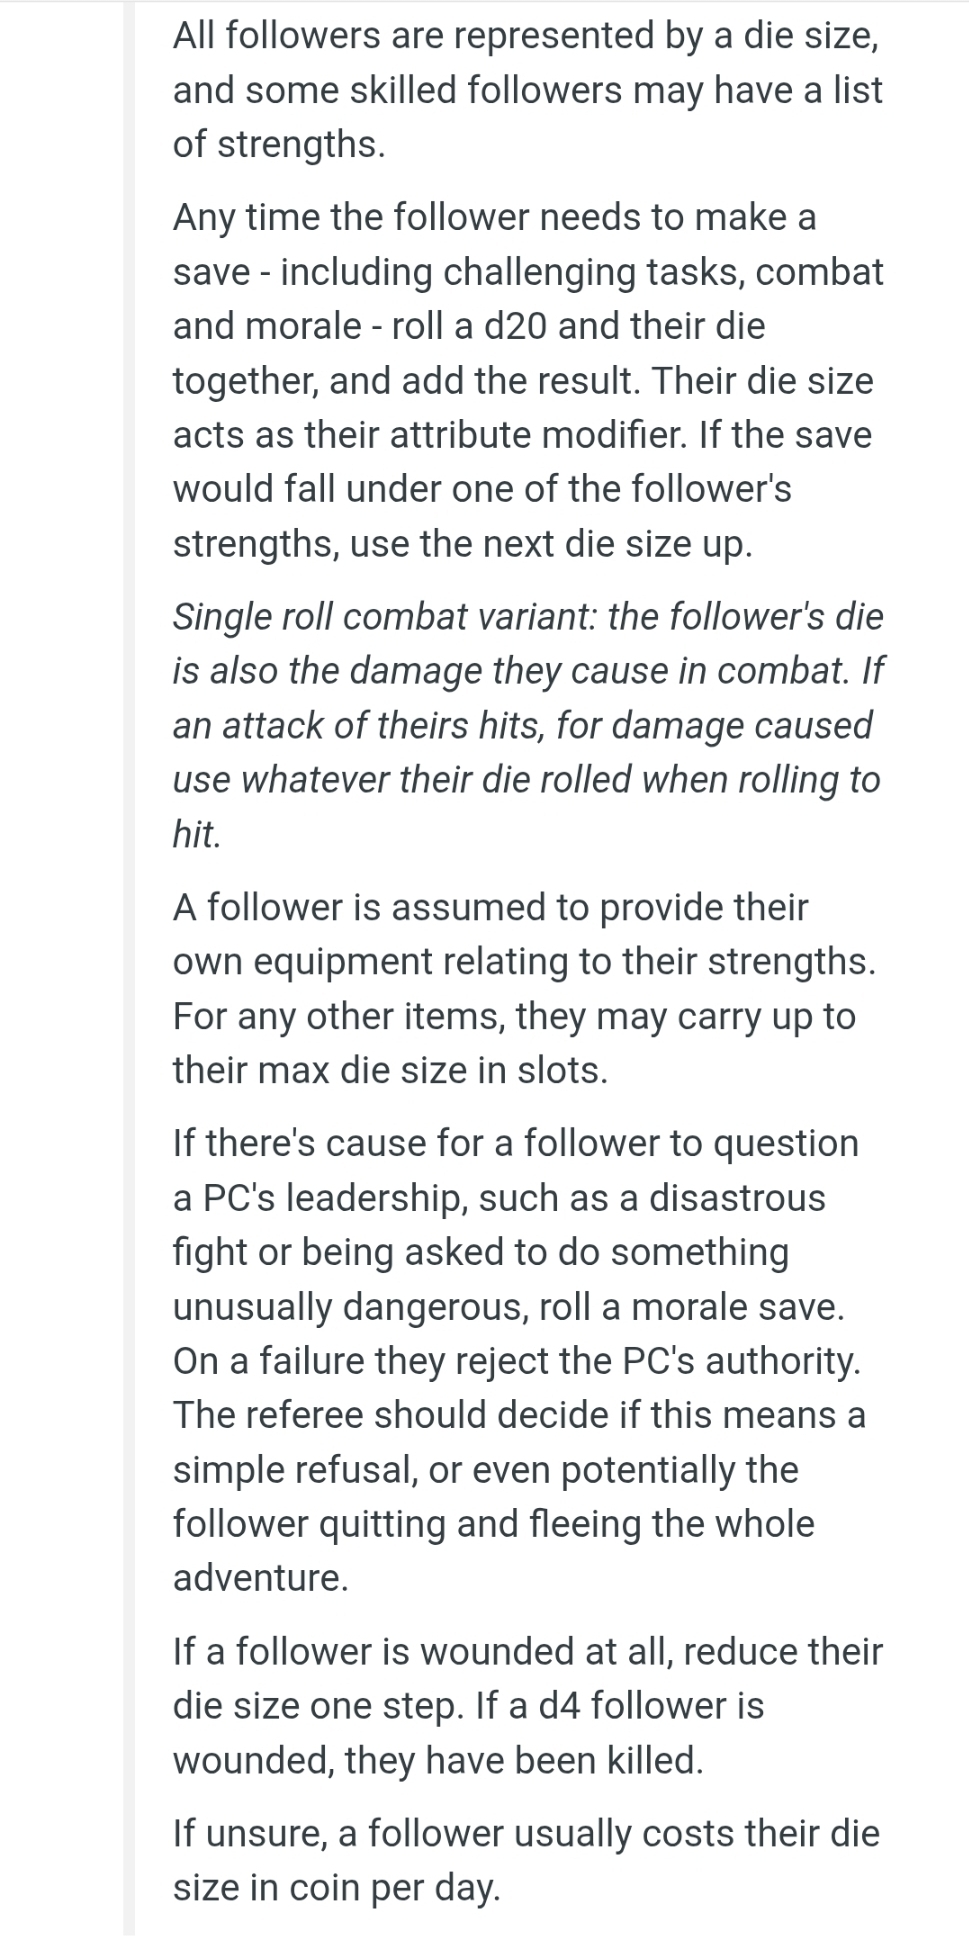969x1942 pixels.
Task: Click the final paragraph starting "If unsure"
Action: [525, 1860]
